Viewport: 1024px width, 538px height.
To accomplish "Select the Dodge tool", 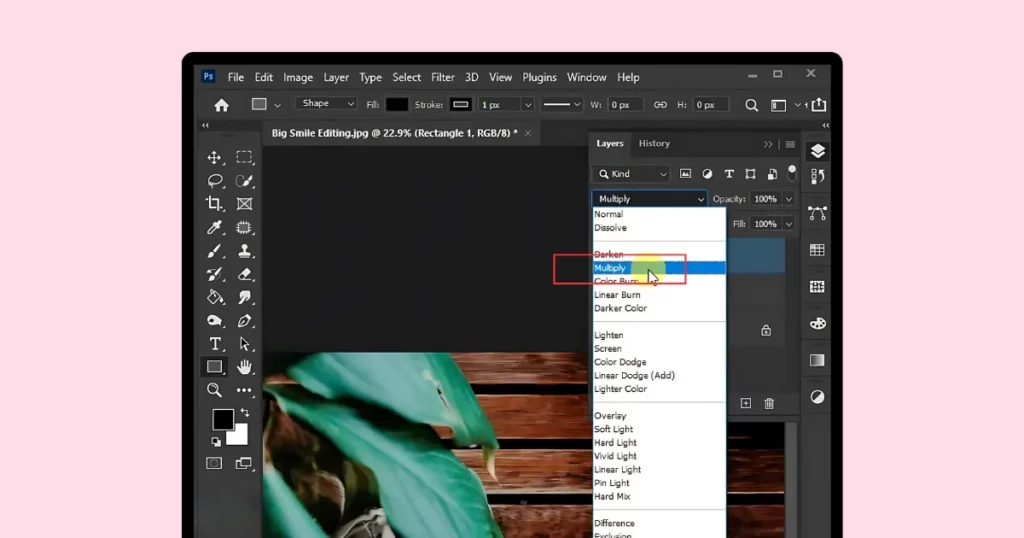I will [x=215, y=321].
